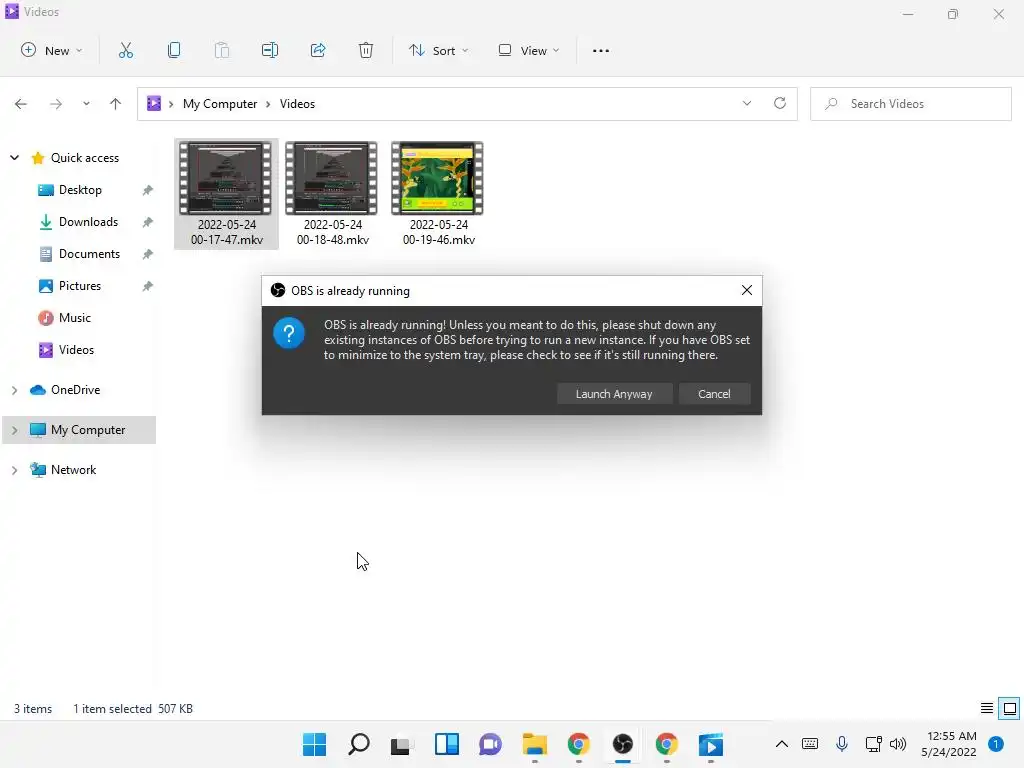
Task: Expand the OneDrive tree node
Action: pyautogui.click(x=14, y=390)
